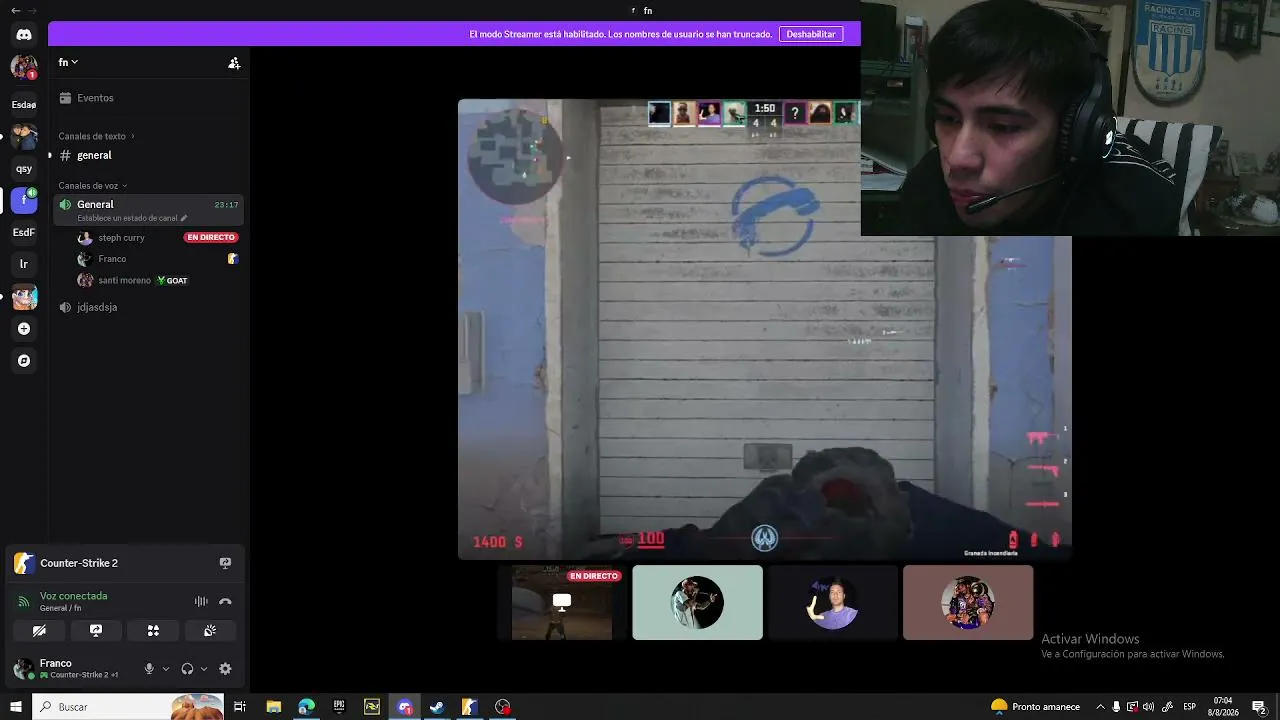Open Counter-Strike 2 screen share icon
The width and height of the screenshot is (1280, 720).
pyautogui.click(x=225, y=563)
